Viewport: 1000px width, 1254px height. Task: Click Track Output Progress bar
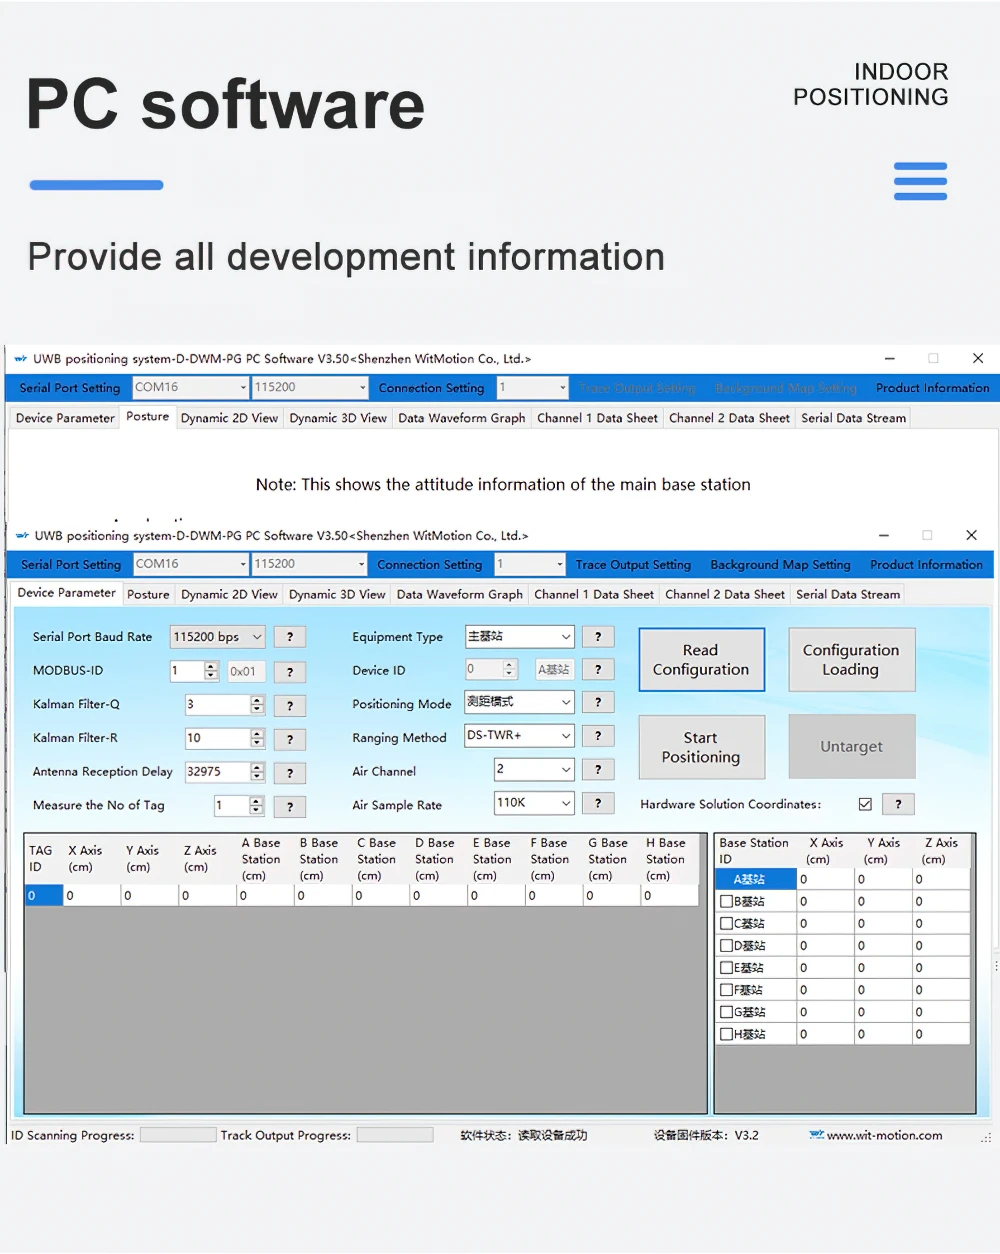(395, 1135)
